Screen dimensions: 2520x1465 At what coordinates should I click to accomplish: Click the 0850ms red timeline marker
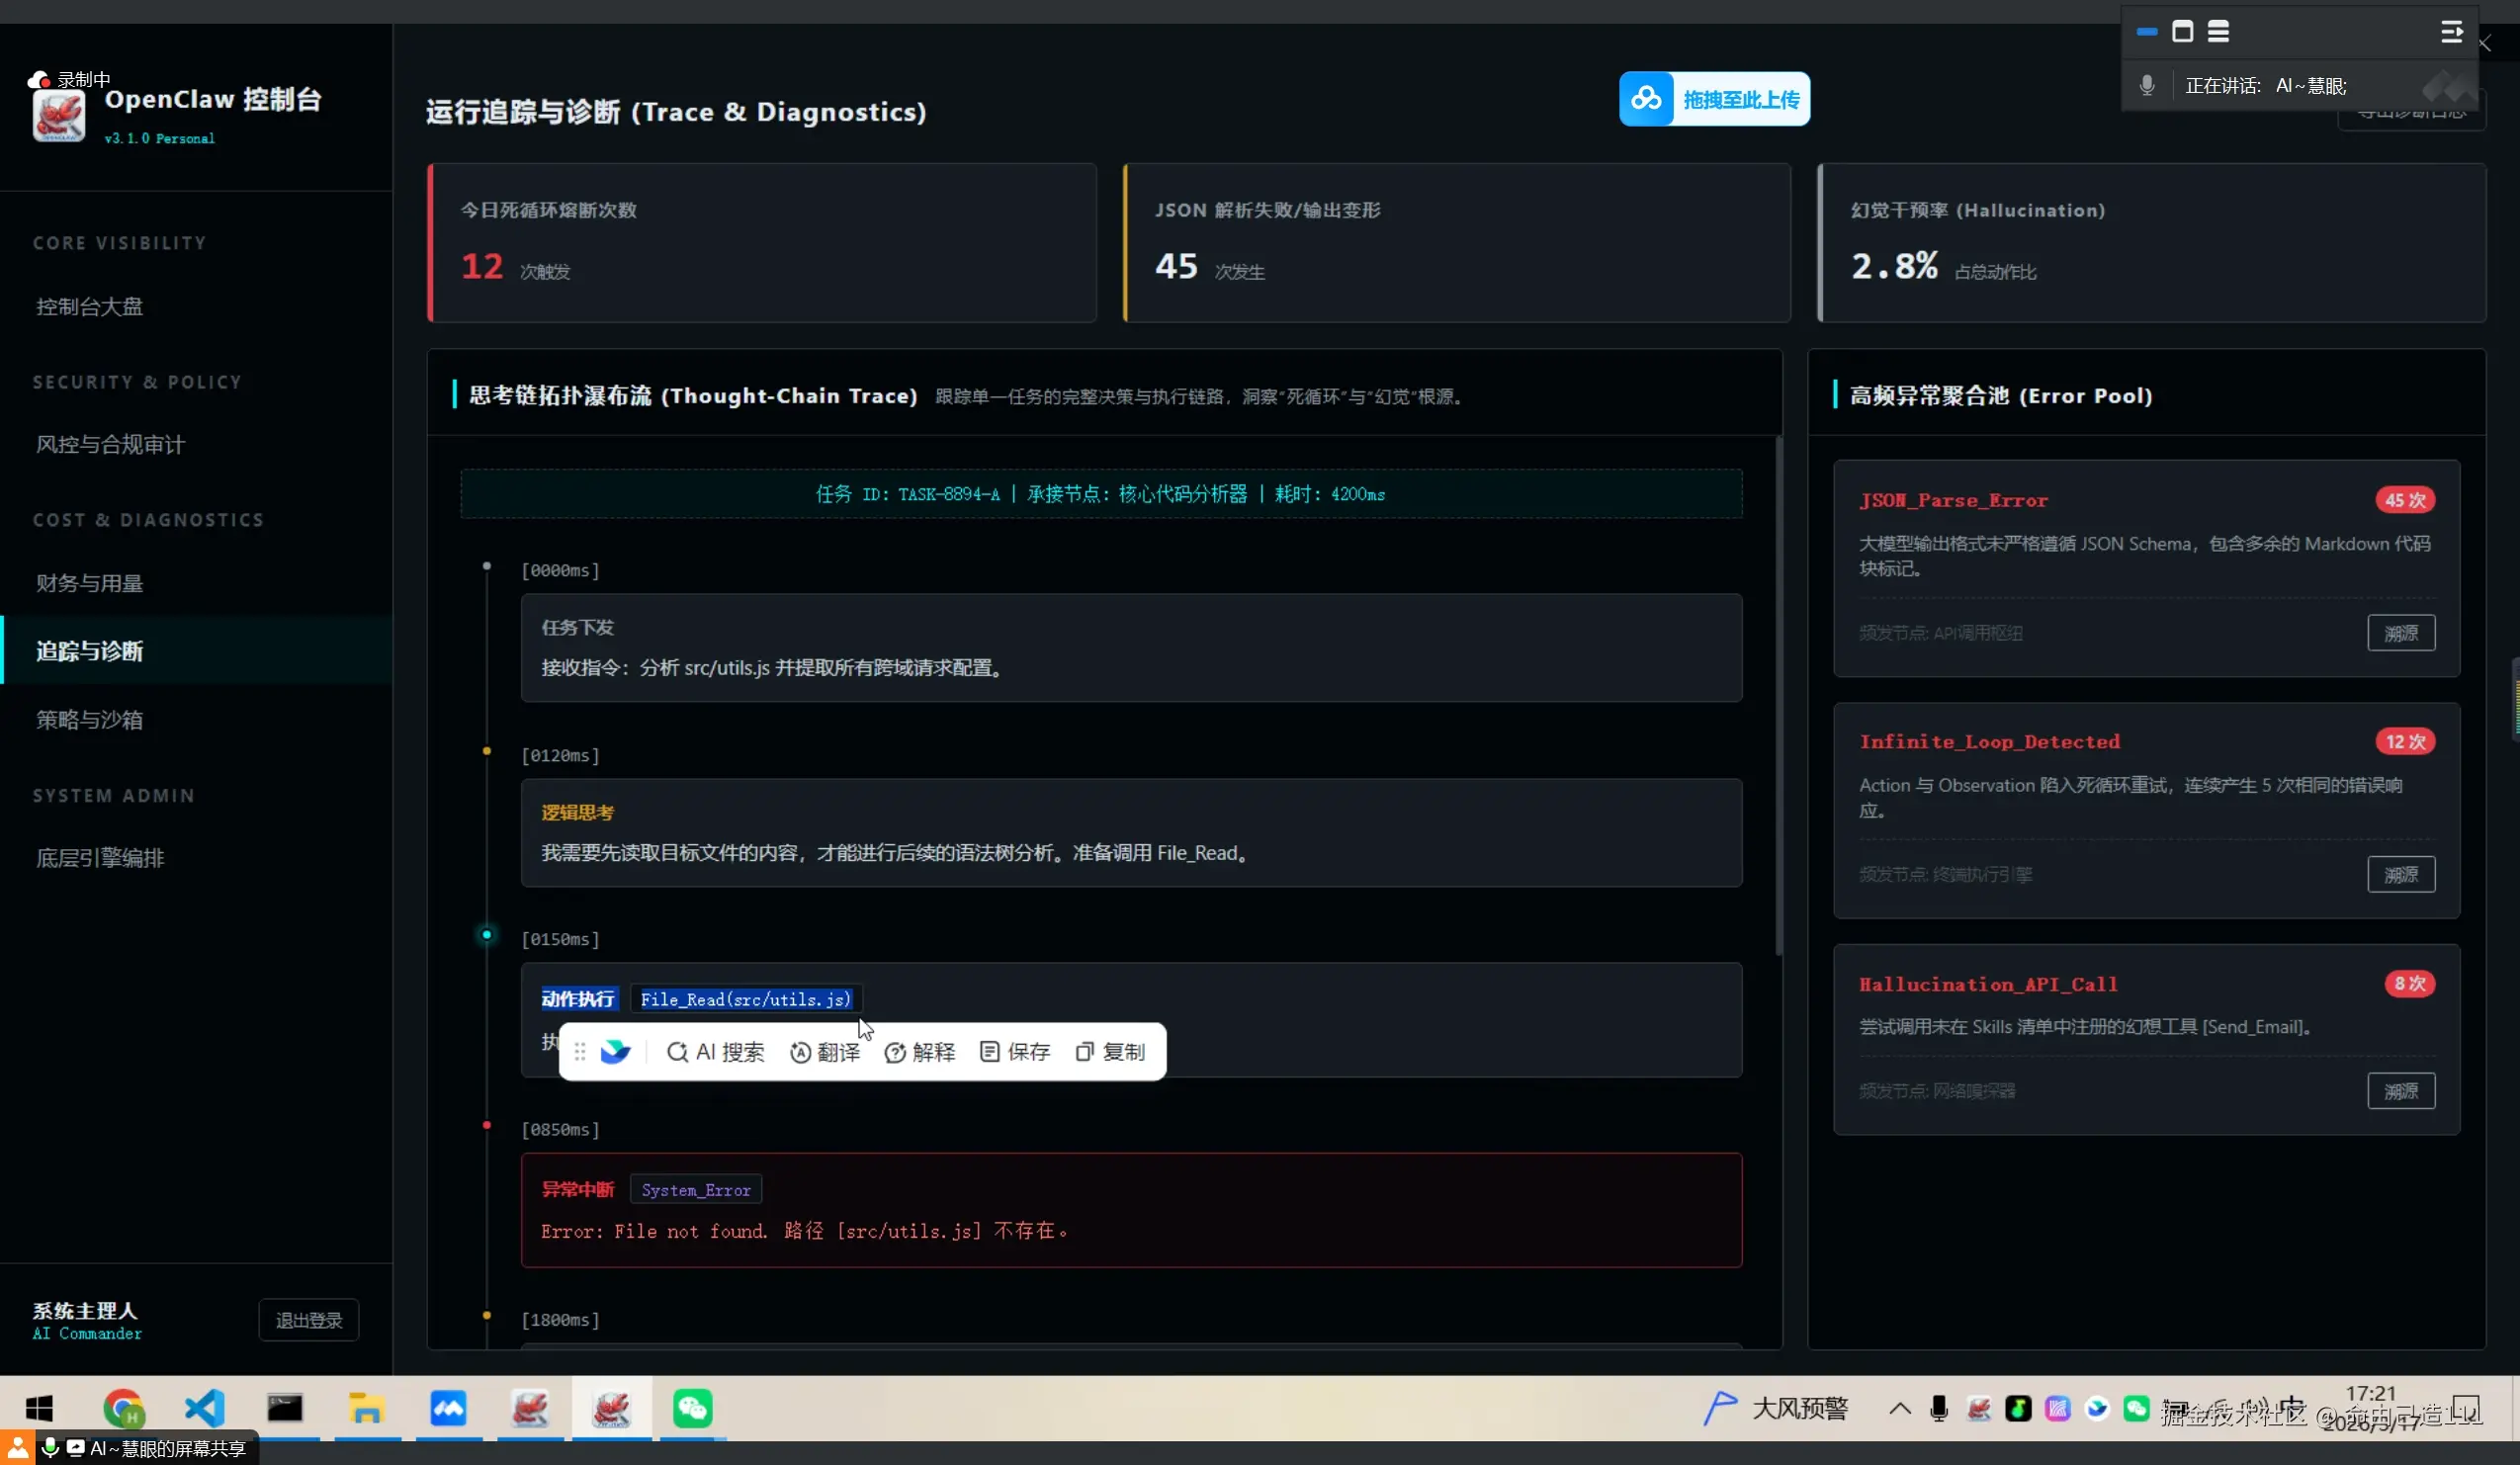click(x=487, y=1125)
